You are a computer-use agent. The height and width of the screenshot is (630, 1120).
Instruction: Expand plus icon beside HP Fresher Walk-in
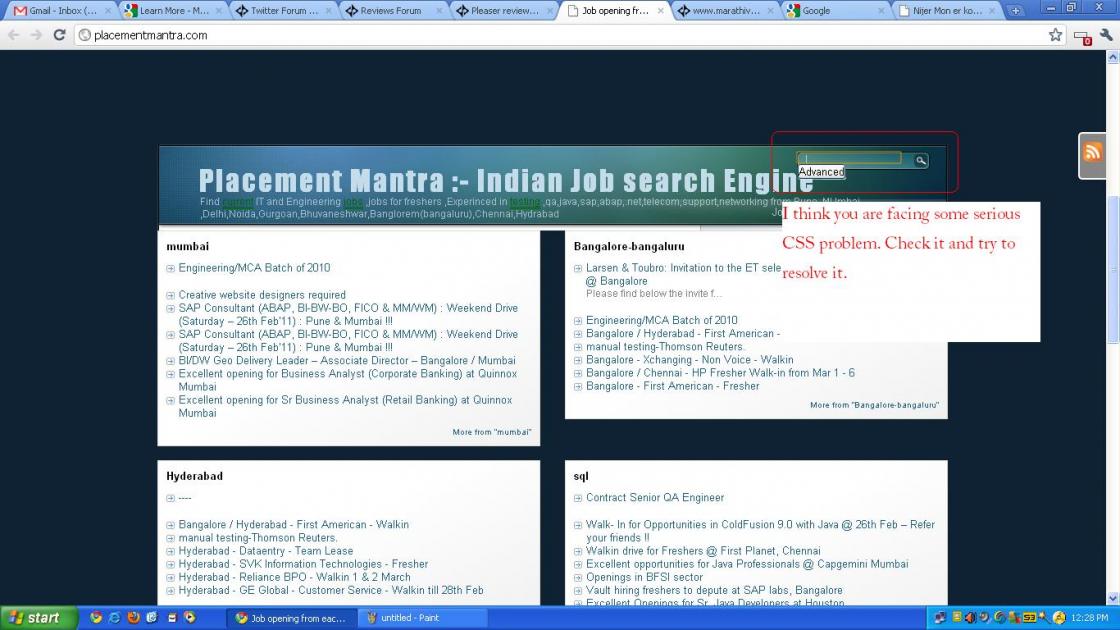578,374
